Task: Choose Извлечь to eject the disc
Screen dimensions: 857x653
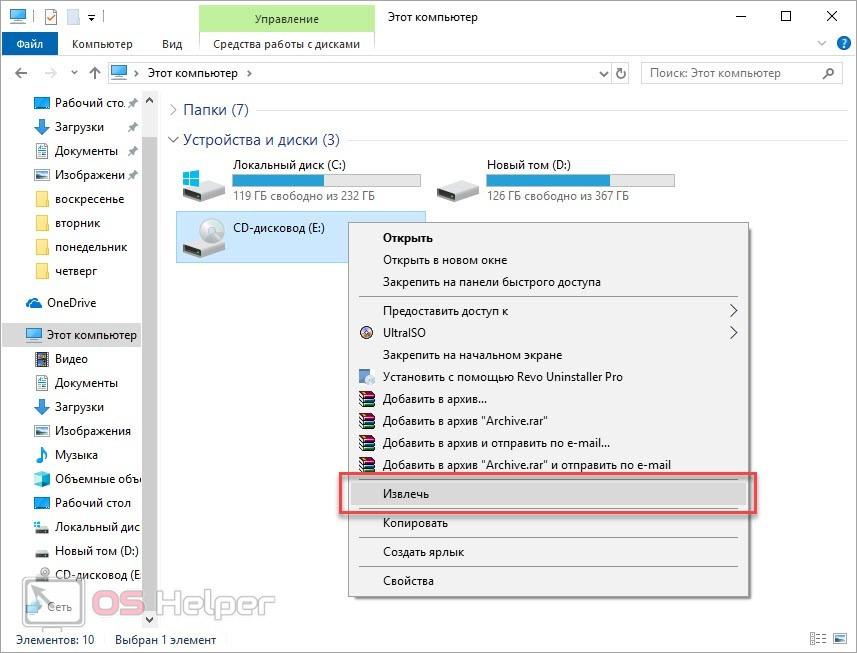Action: (x=548, y=493)
